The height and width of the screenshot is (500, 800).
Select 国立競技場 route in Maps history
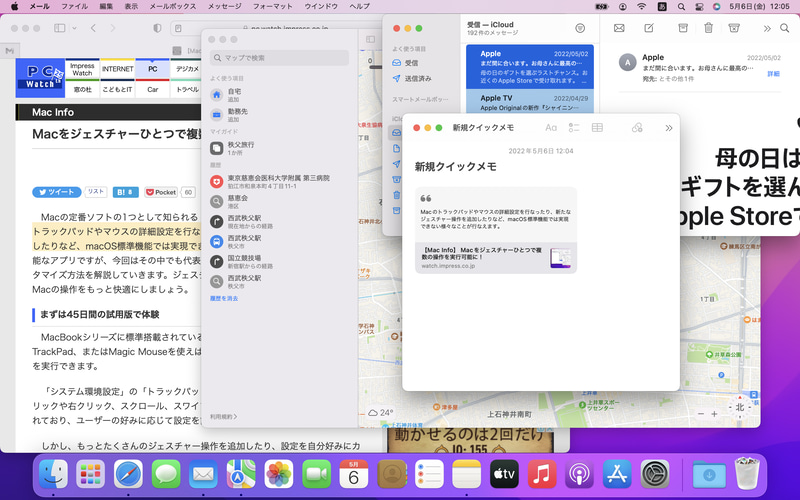point(279,262)
